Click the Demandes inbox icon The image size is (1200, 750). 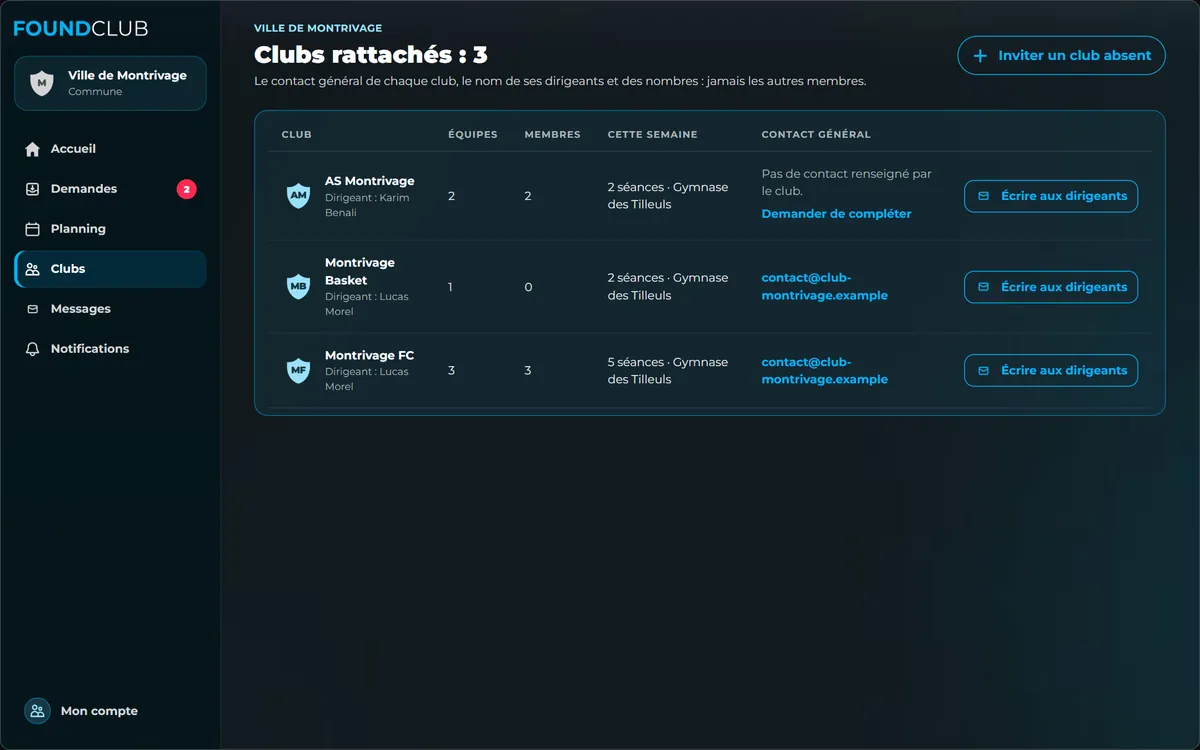[x=32, y=189]
